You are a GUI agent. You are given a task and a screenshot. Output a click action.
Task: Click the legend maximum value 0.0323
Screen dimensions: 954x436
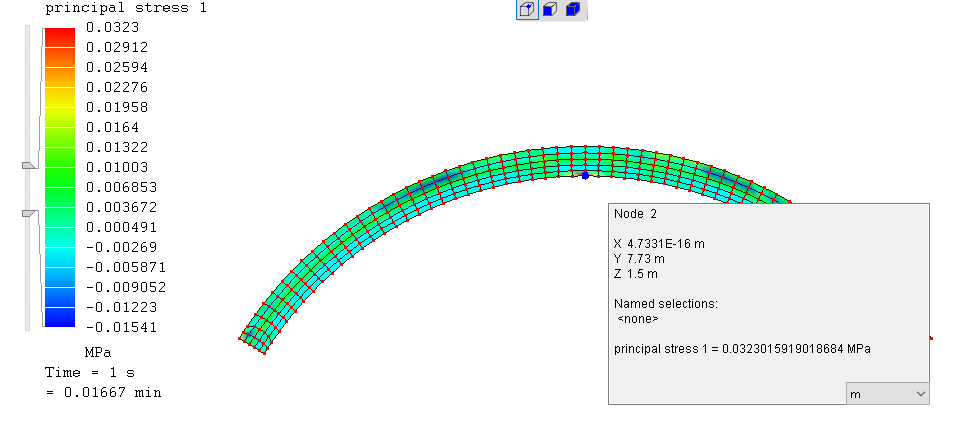coord(113,27)
